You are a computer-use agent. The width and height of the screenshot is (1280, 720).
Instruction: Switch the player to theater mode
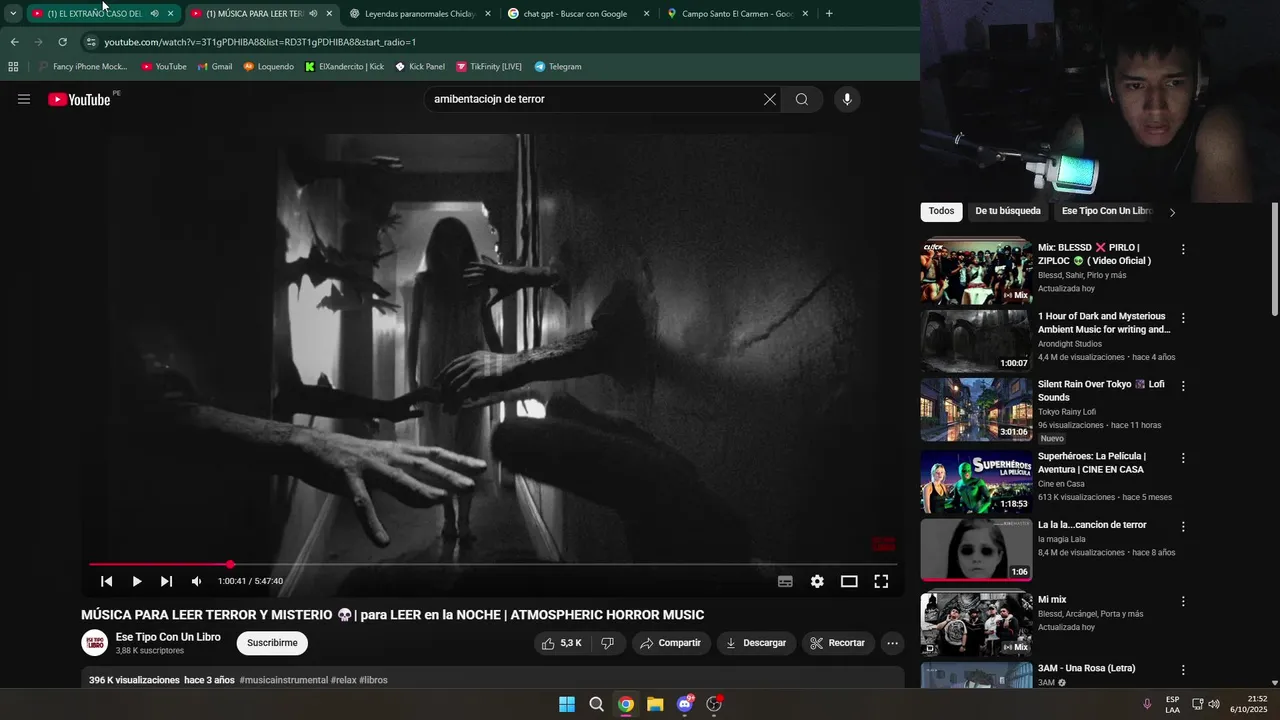(849, 581)
